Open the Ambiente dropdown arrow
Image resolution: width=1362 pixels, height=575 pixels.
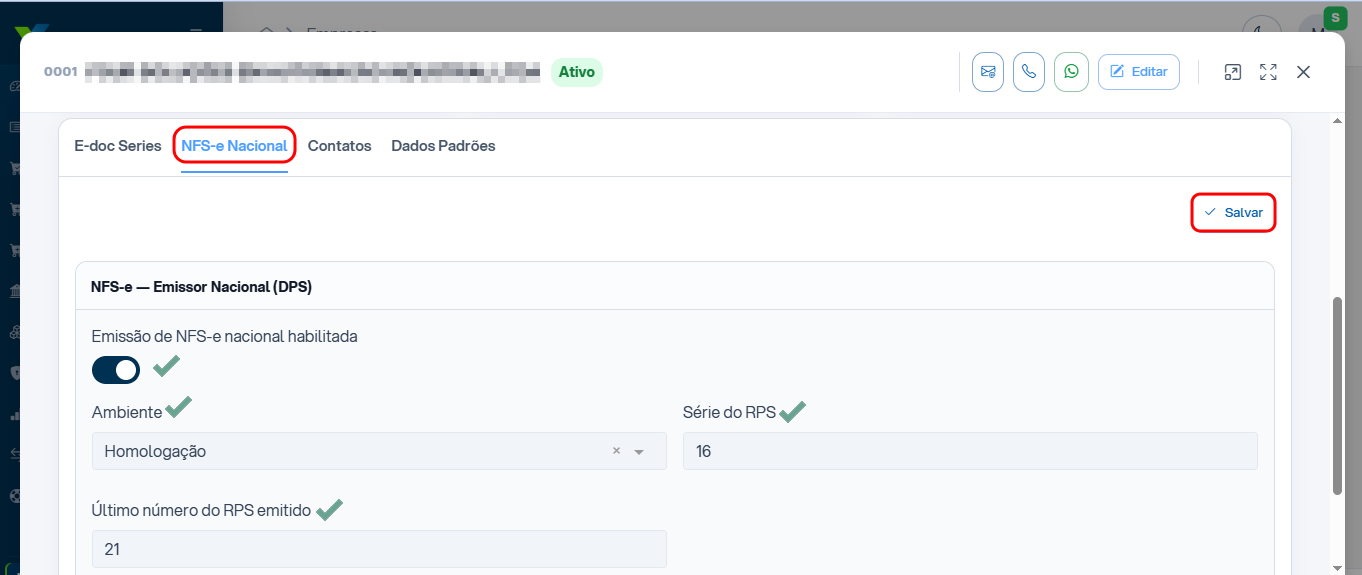[x=639, y=452]
